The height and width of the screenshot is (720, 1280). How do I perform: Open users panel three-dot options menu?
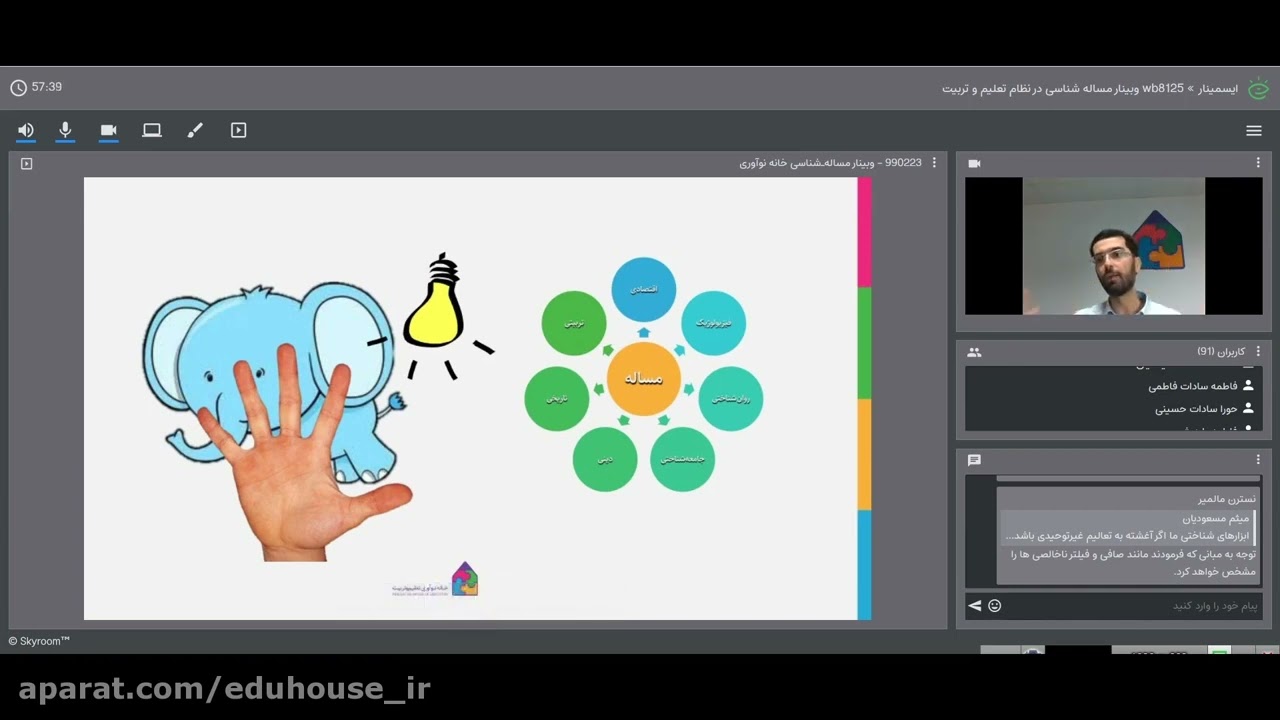[1259, 352]
